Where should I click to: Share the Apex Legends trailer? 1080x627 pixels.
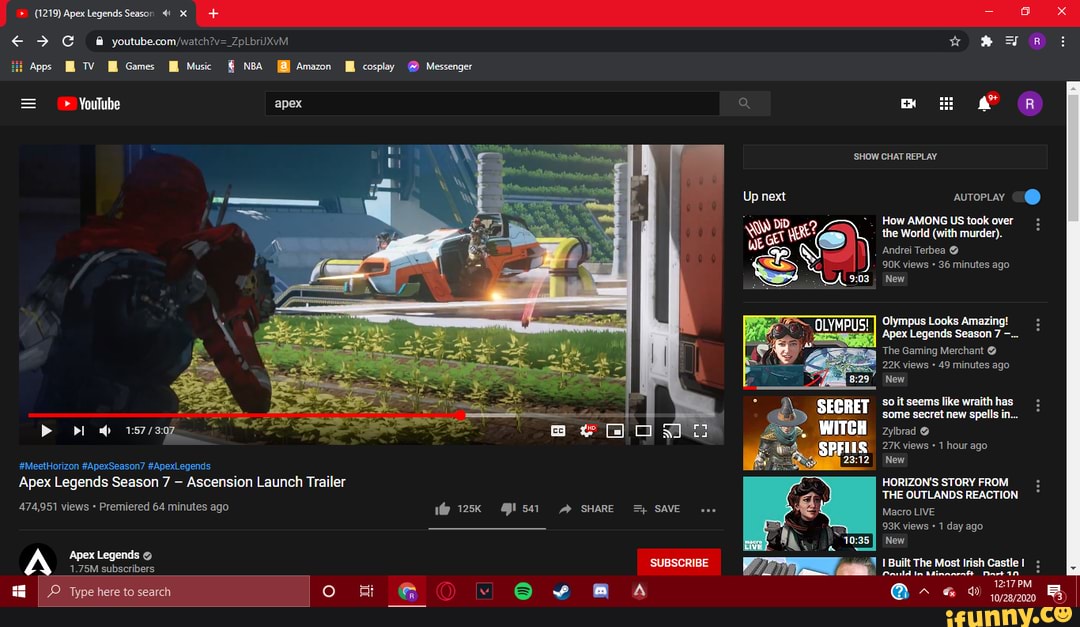coord(586,508)
